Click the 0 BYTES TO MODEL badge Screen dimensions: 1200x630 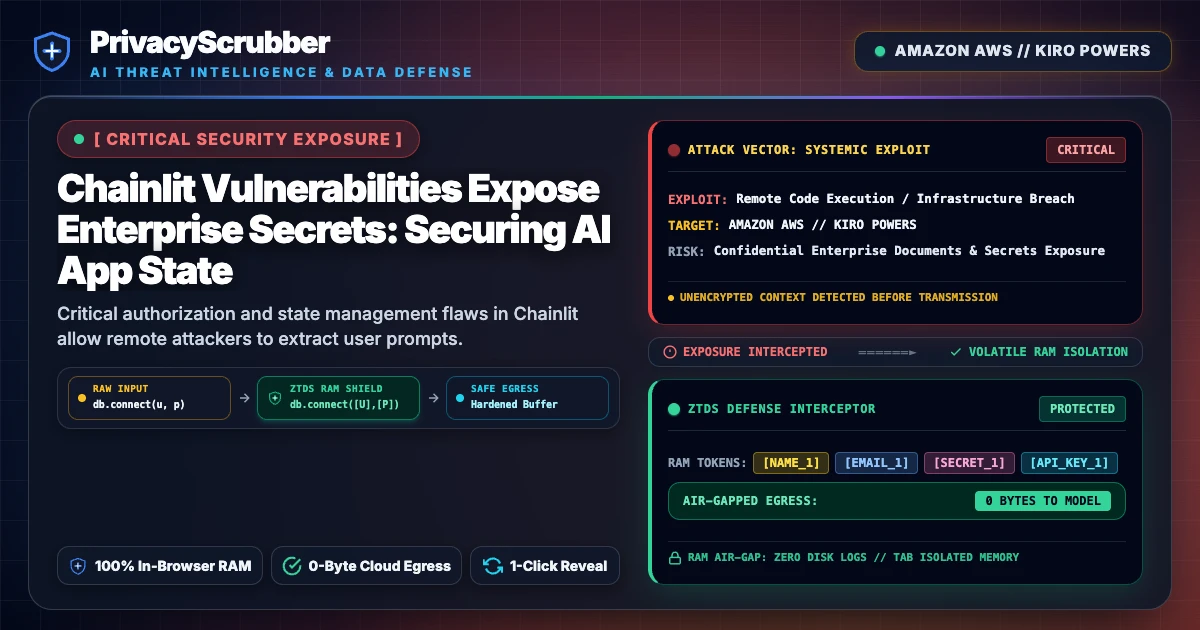(1043, 501)
